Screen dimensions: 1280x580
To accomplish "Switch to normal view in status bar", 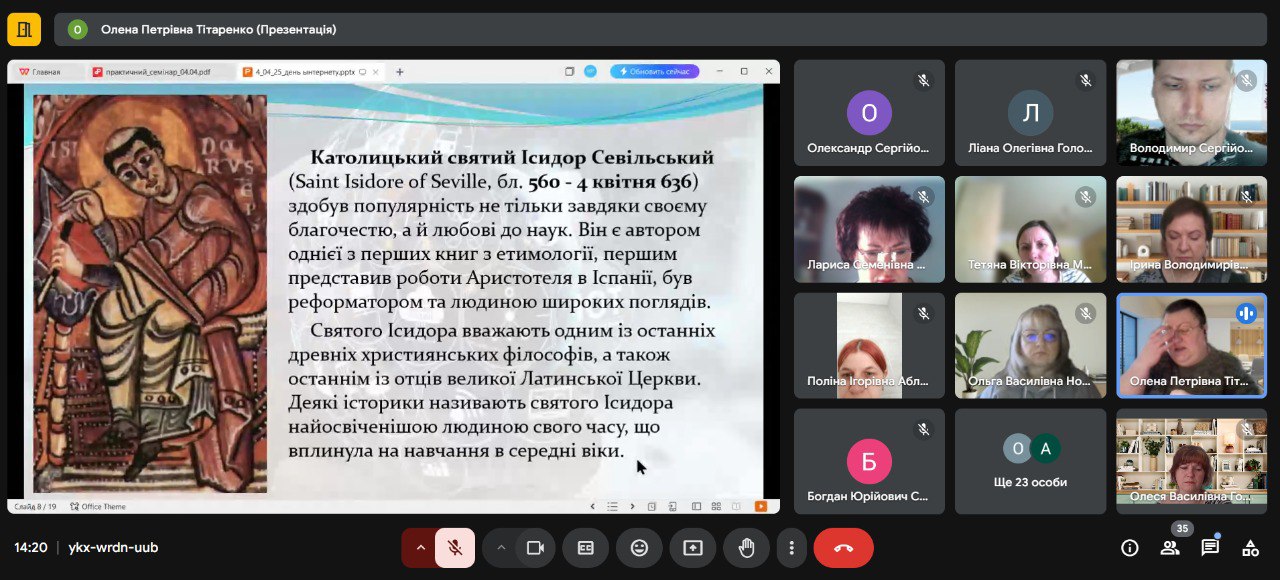I will point(696,506).
